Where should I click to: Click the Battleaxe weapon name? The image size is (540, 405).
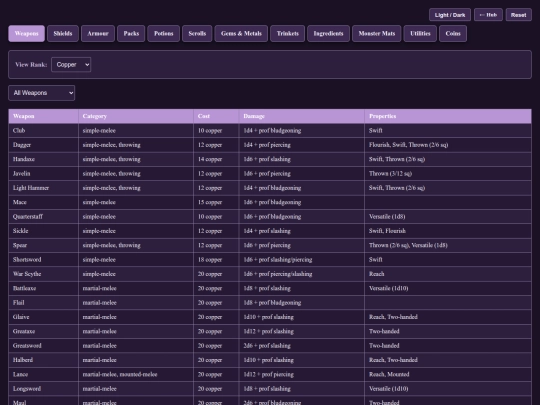tap(24, 288)
